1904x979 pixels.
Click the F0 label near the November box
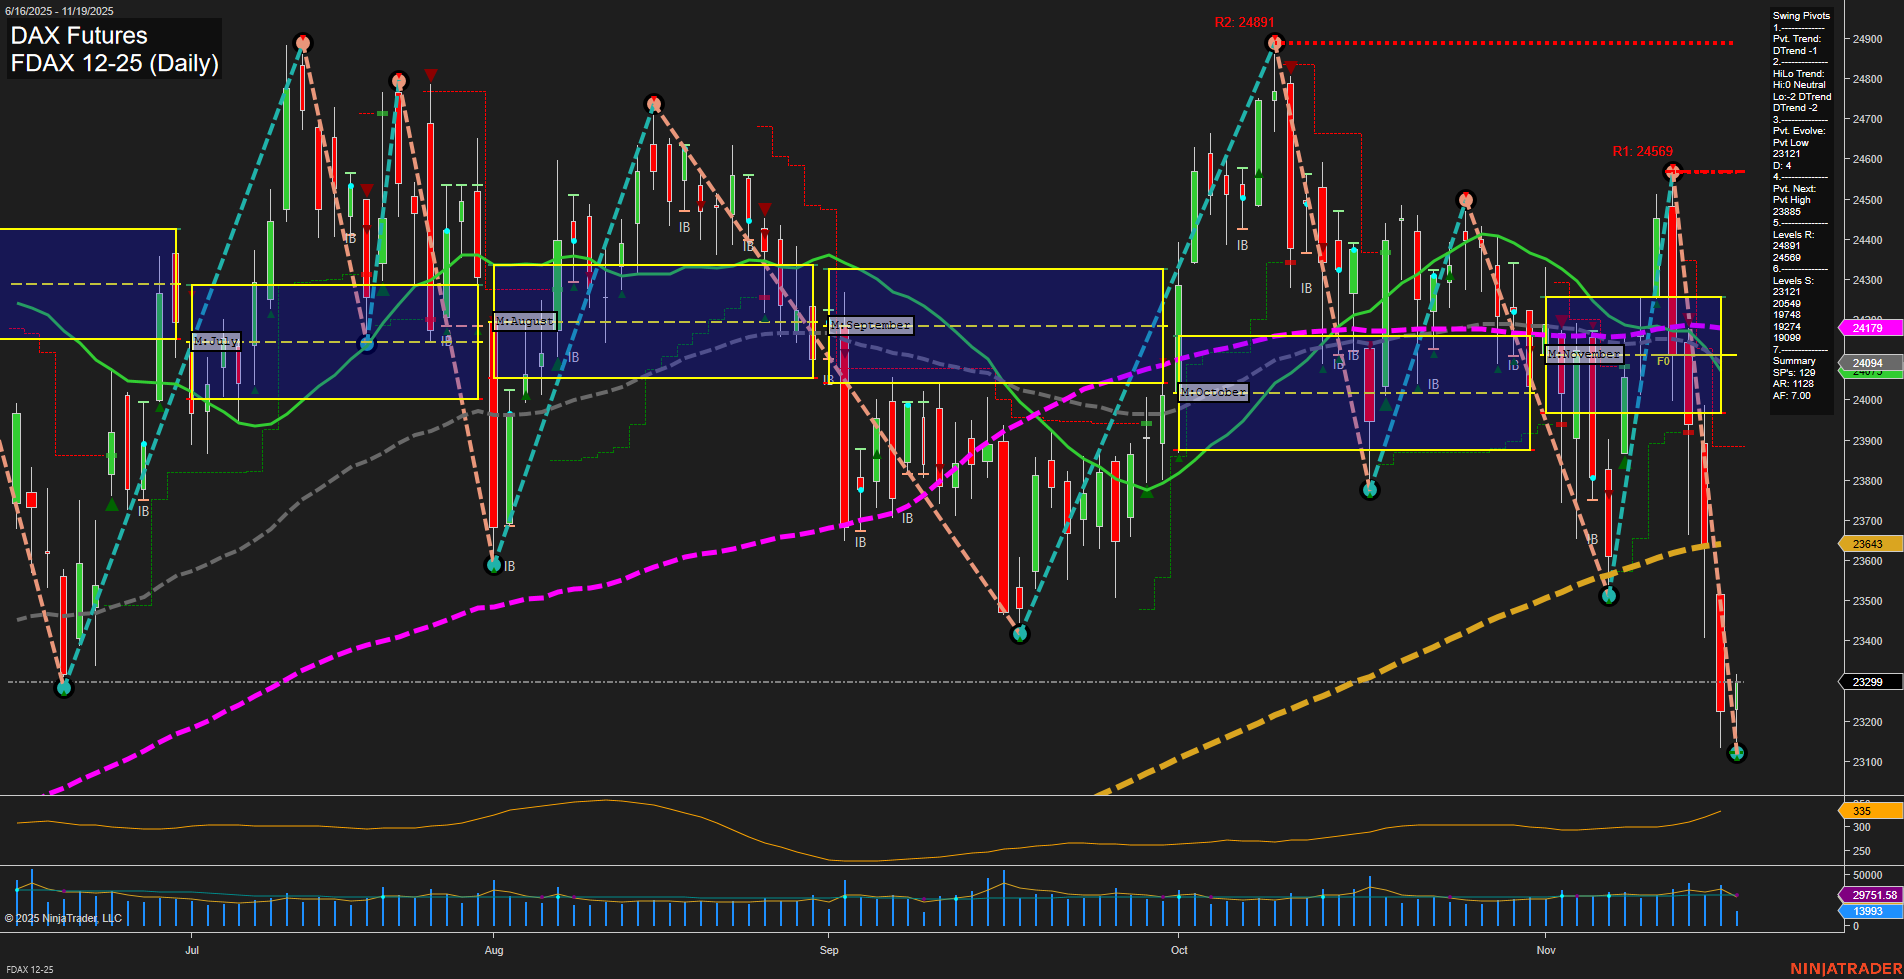pos(1663,360)
